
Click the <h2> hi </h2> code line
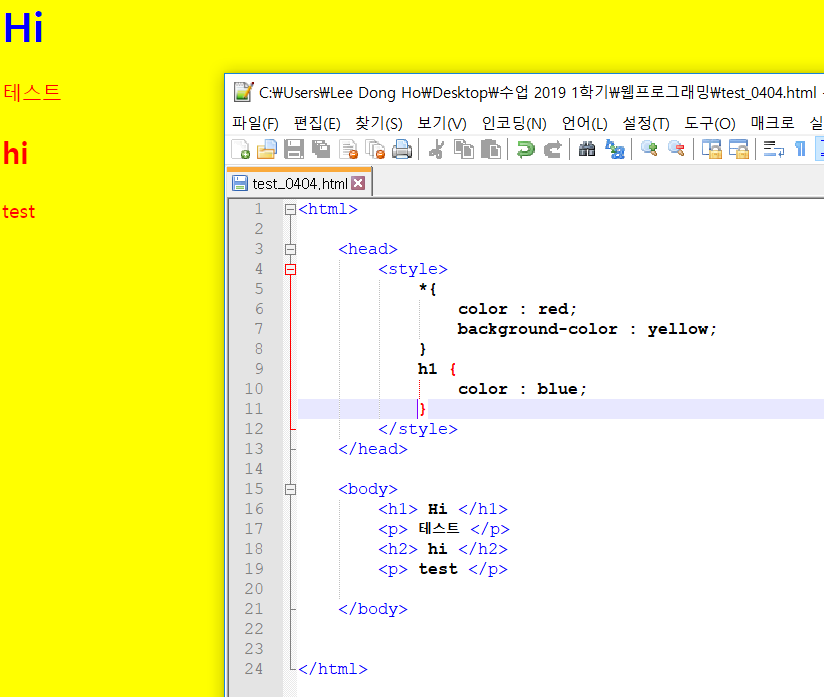pos(443,549)
